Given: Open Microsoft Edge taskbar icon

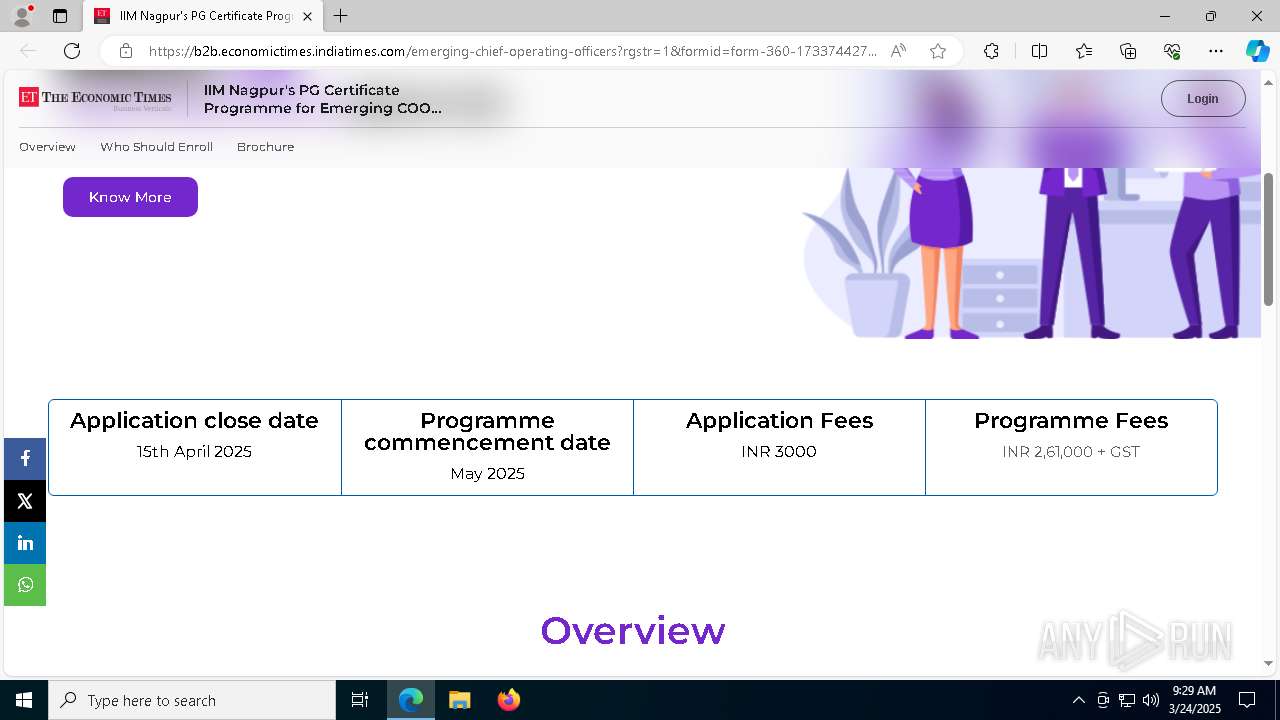Looking at the screenshot, I should (x=411, y=700).
